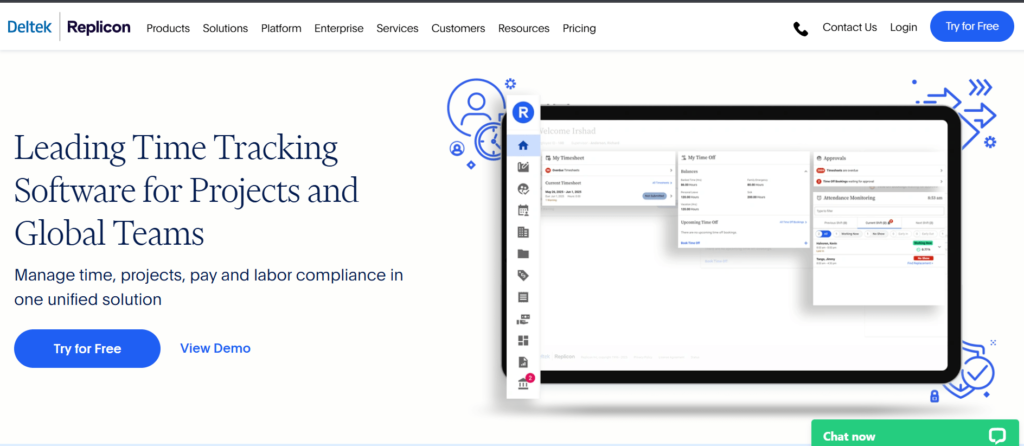Image resolution: width=1024 pixels, height=446 pixels.
Task: Collapse the Balances section chevron
Action: 806,171
